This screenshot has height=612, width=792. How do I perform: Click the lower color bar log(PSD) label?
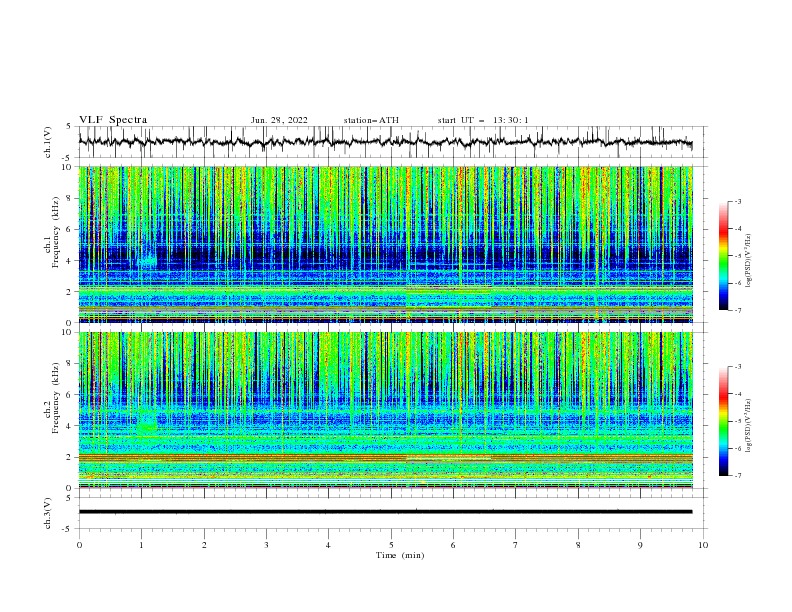point(748,426)
